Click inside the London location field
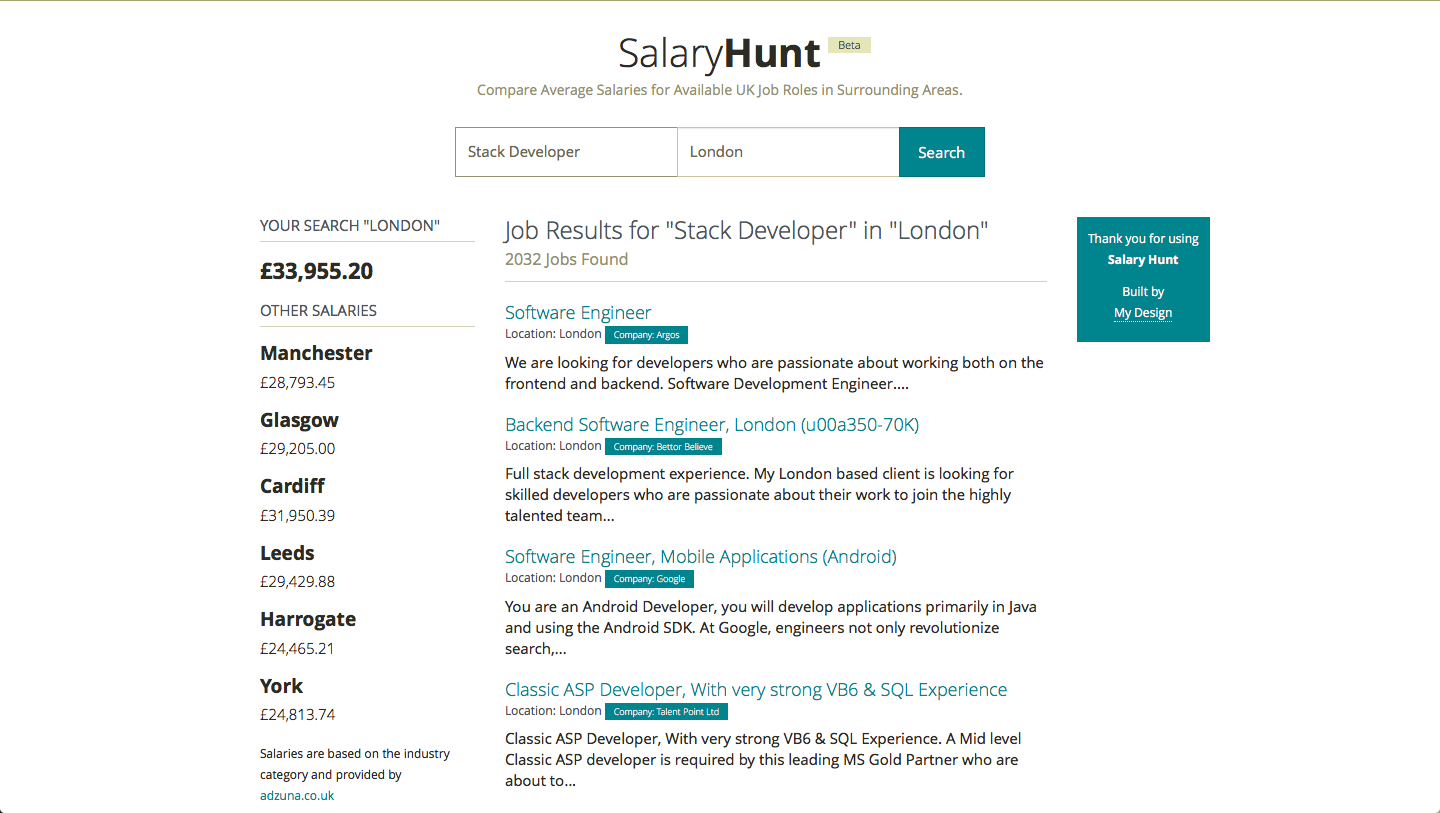The height and width of the screenshot is (813, 1440). 788,151
